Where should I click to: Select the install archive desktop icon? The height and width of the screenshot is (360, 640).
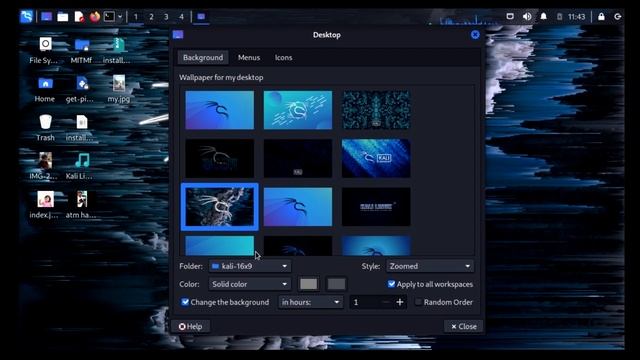coord(118,50)
